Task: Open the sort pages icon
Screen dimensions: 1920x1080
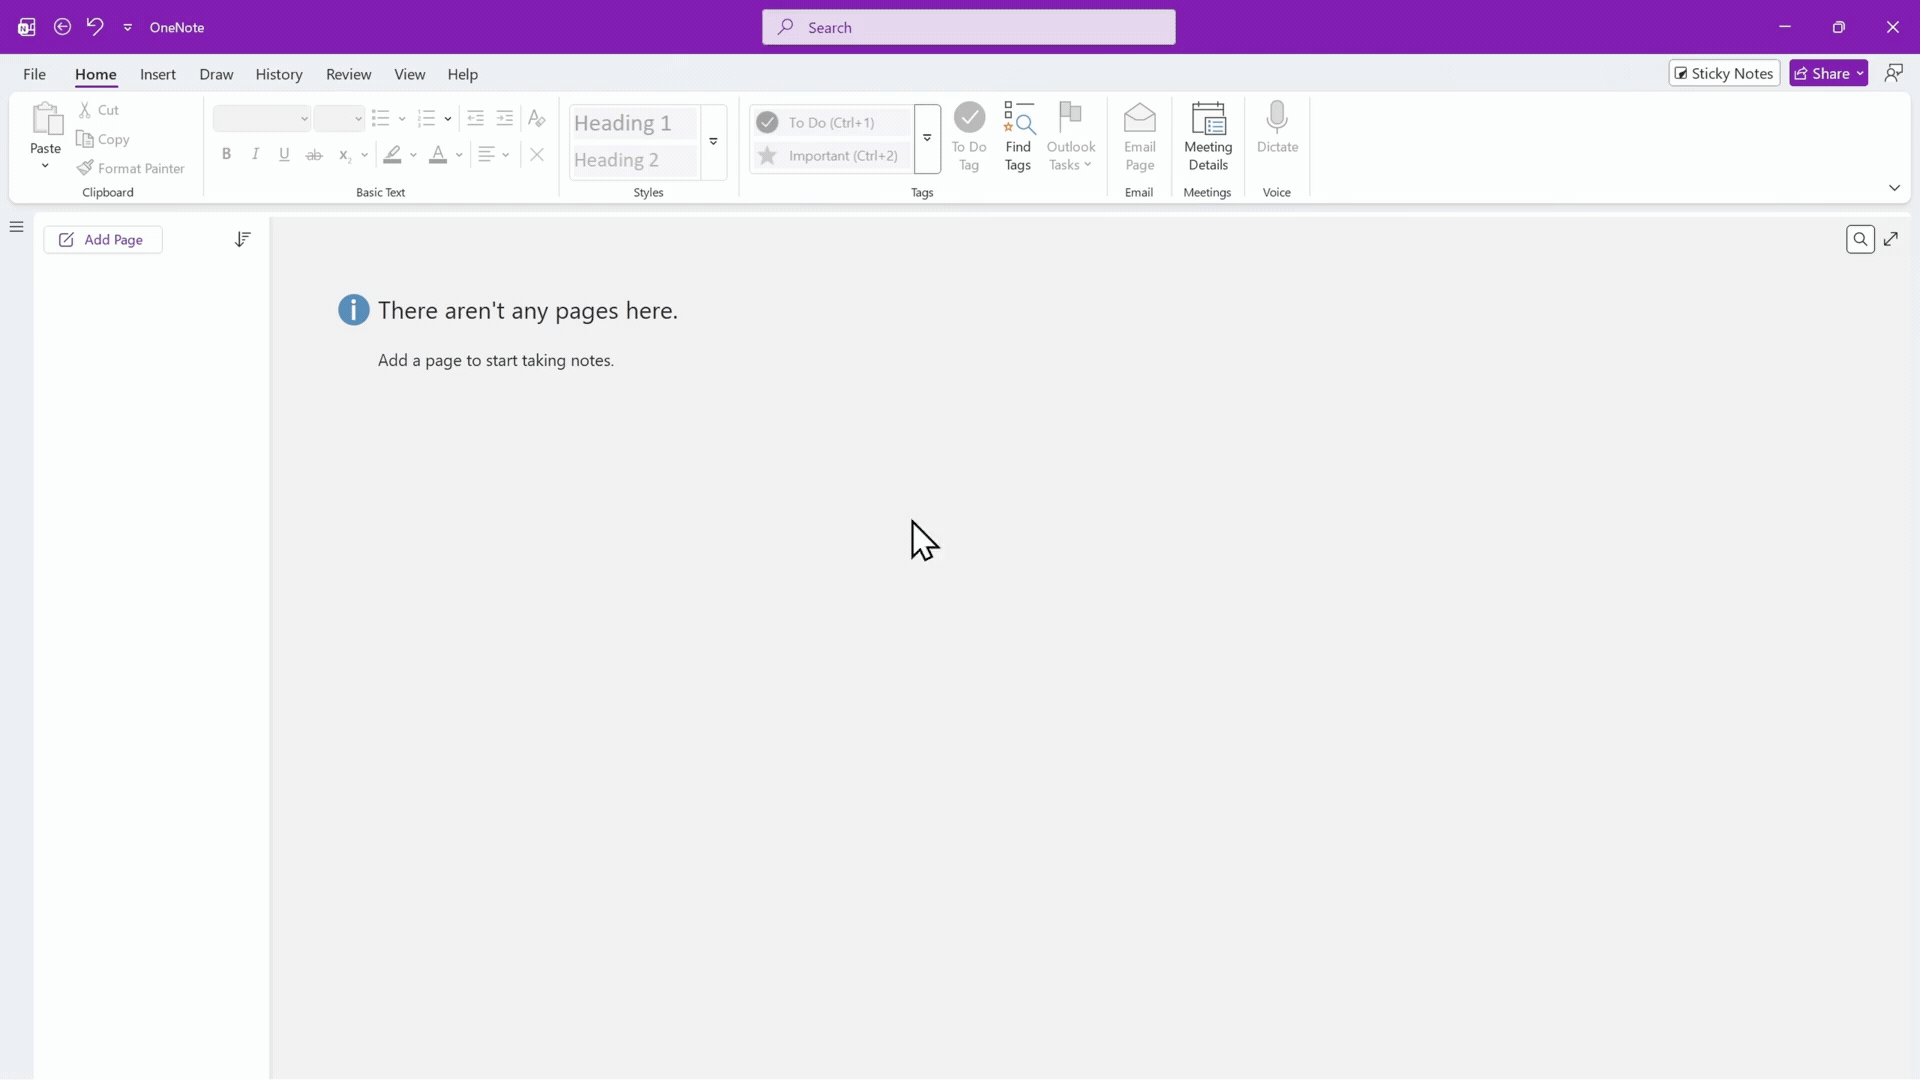Action: click(243, 240)
